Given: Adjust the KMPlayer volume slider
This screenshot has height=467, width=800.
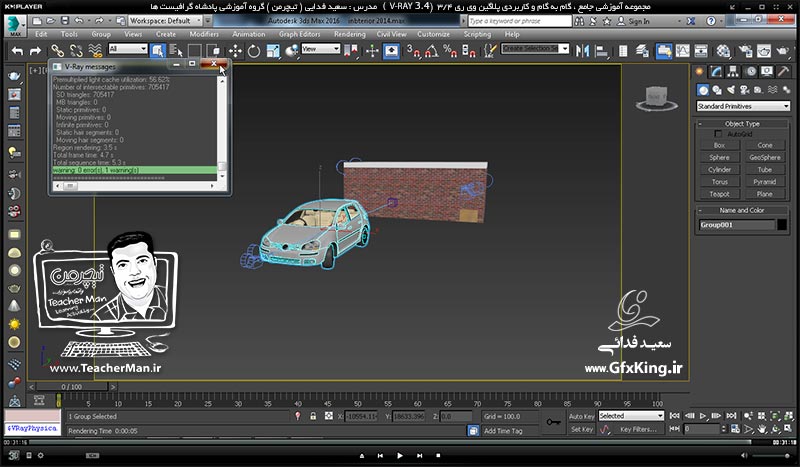Looking at the screenshot, I should pos(770,456).
